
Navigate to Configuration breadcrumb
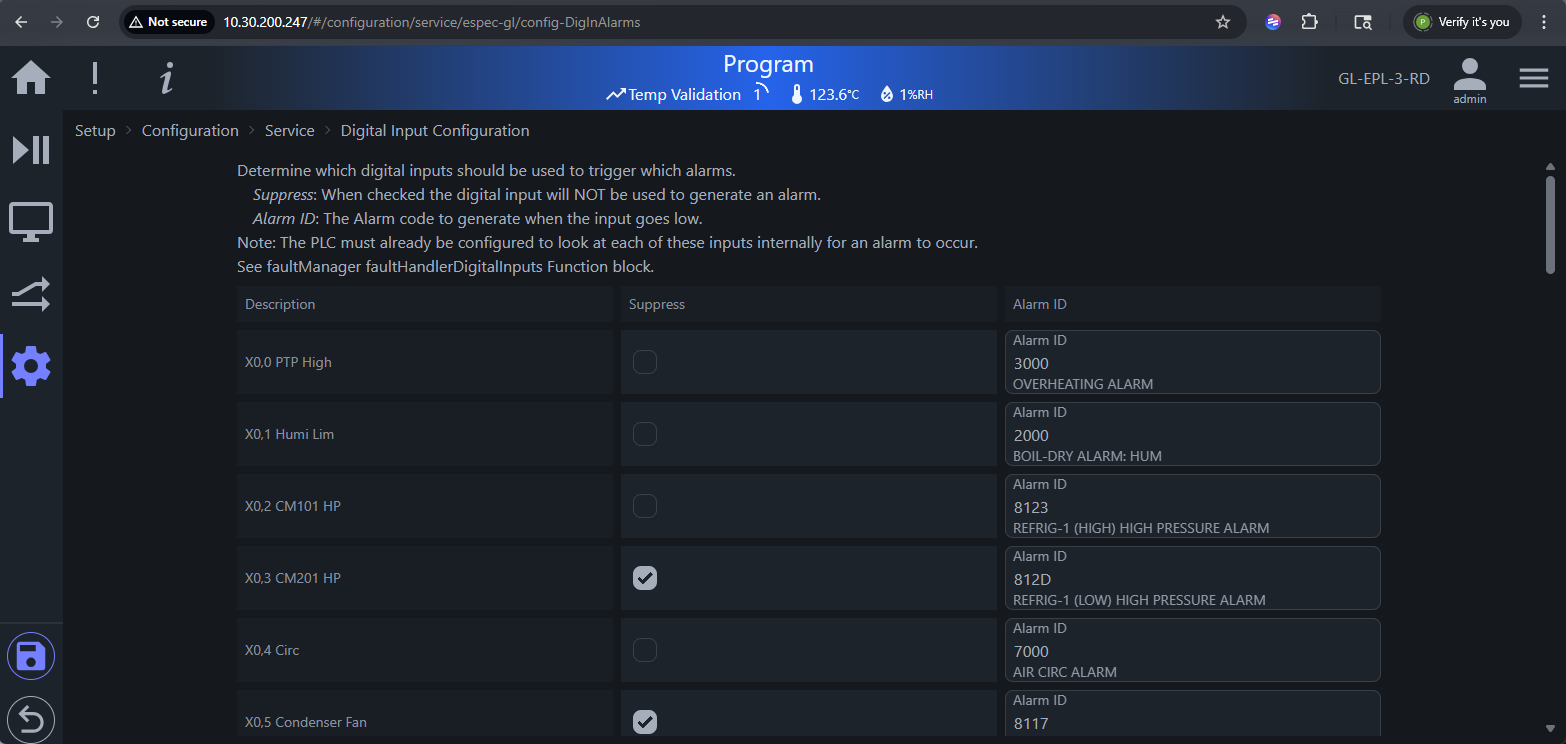pos(190,131)
